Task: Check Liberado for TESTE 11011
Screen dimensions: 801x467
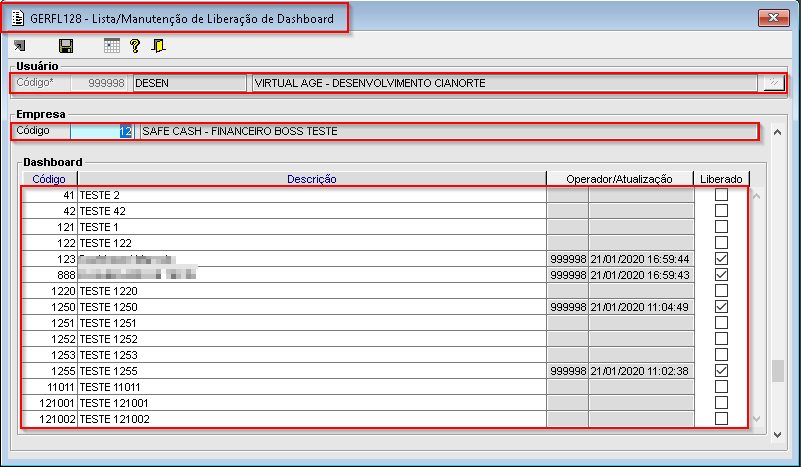Action: pyautogui.click(x=721, y=386)
